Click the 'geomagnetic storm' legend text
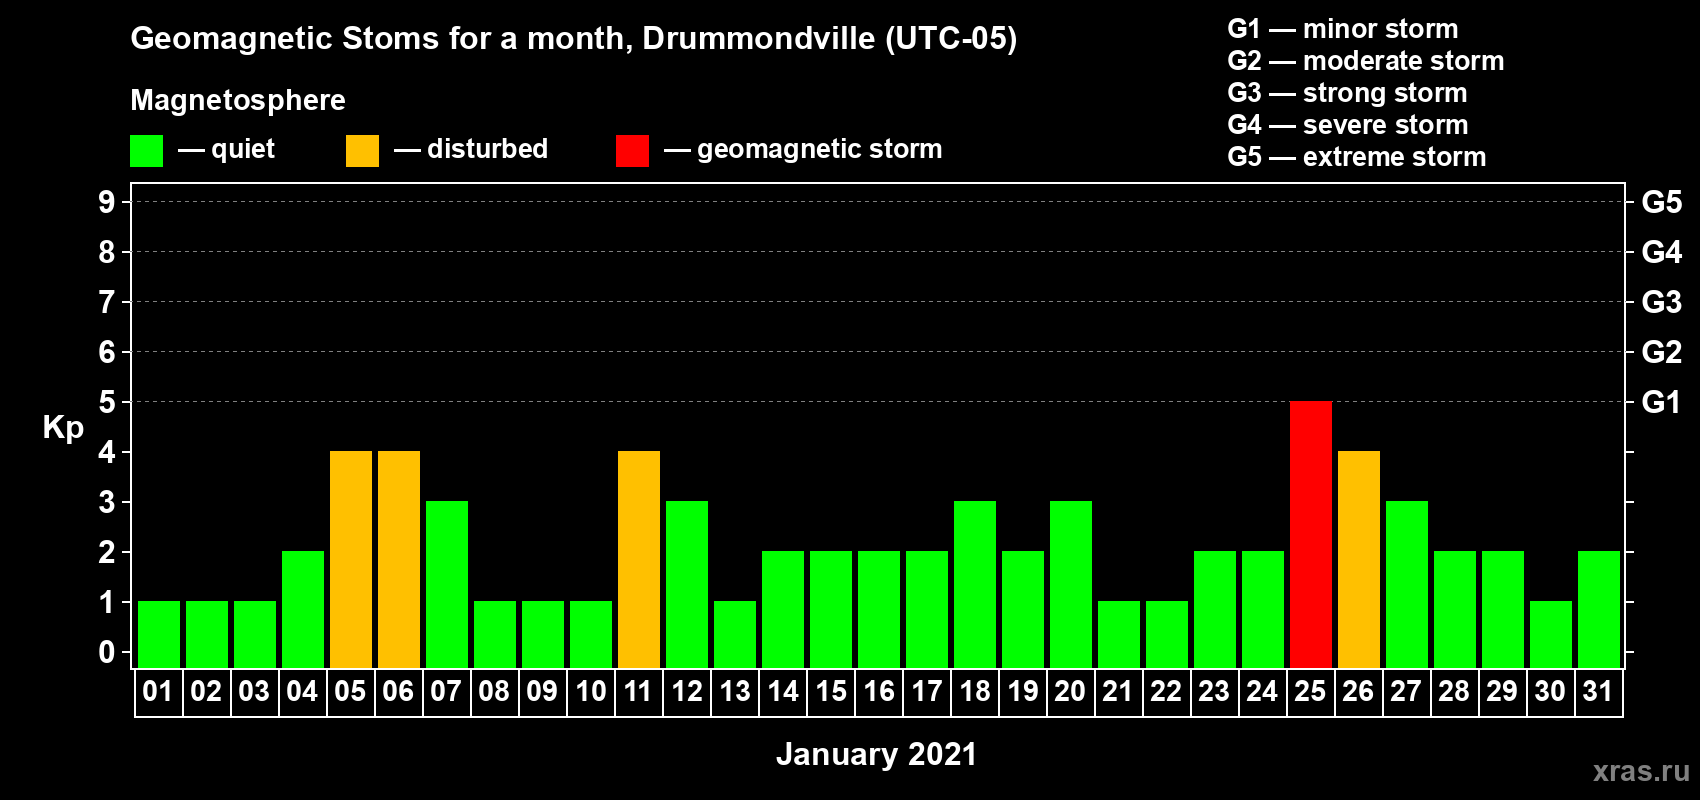The image size is (1700, 800). [x=820, y=149]
